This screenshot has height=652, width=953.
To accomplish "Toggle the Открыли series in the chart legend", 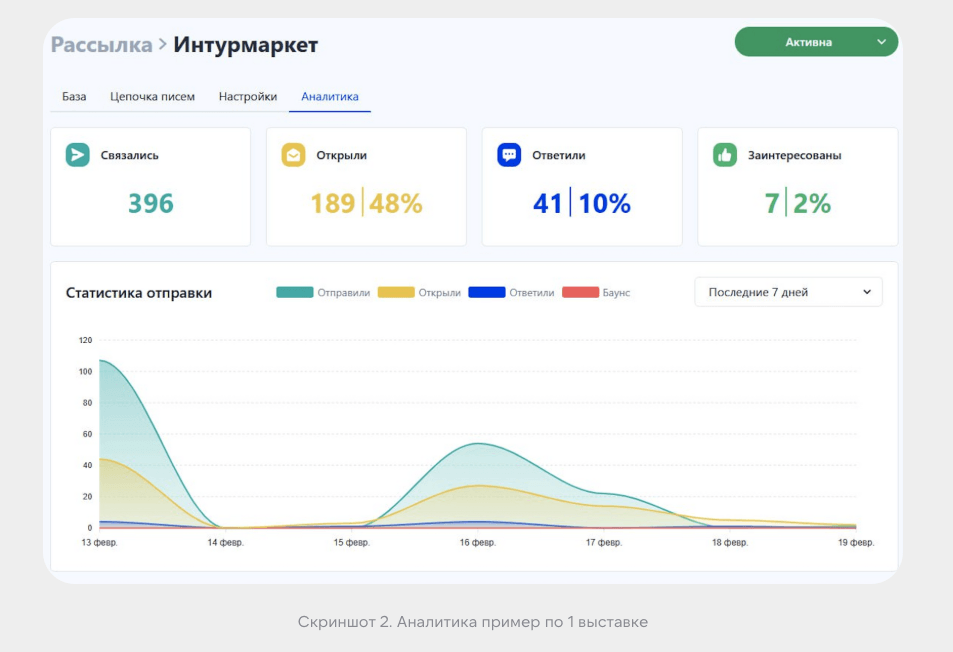I will click(x=419, y=292).
